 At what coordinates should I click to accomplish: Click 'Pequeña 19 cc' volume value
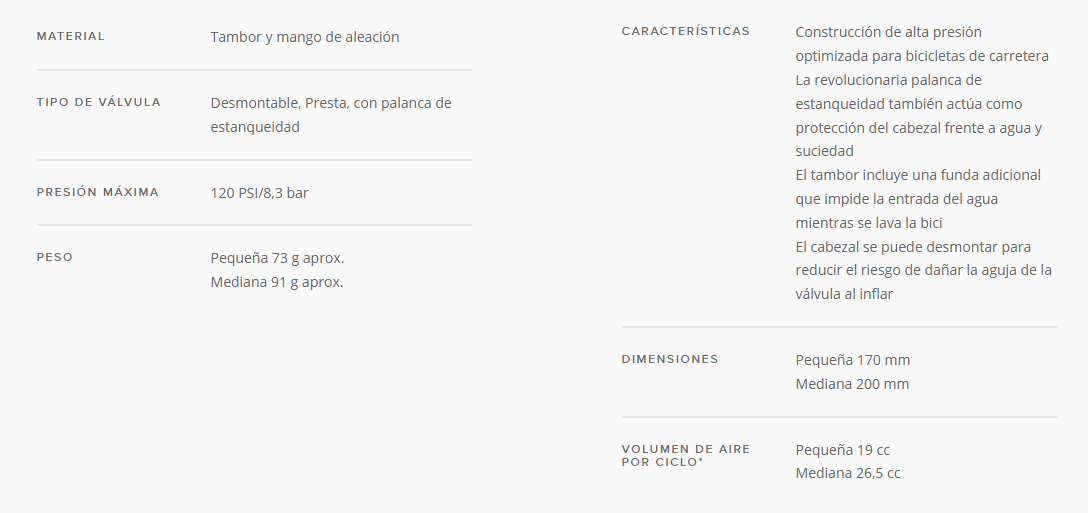coord(842,450)
